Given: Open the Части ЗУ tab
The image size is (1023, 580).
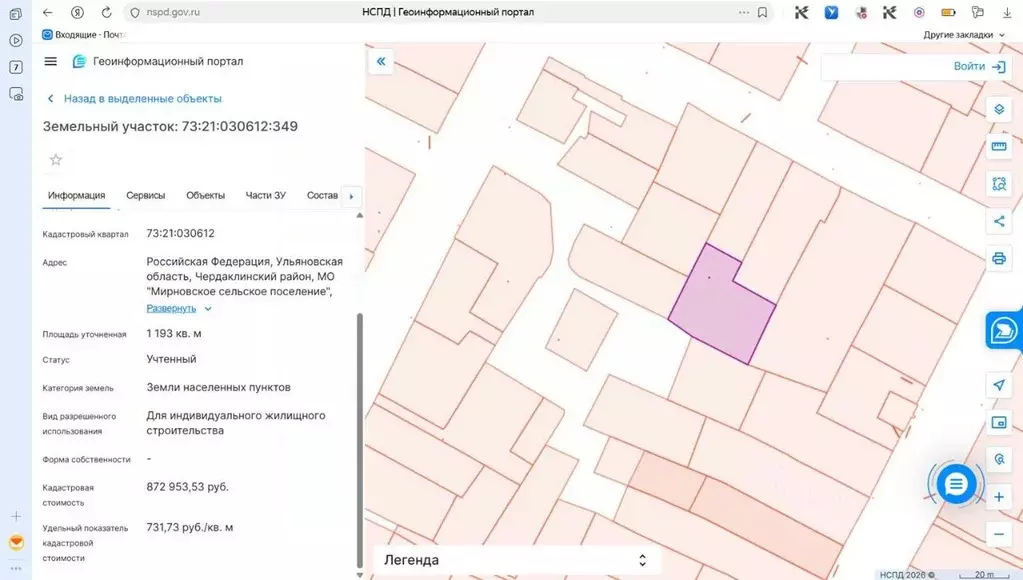Looking at the screenshot, I should [265, 196].
